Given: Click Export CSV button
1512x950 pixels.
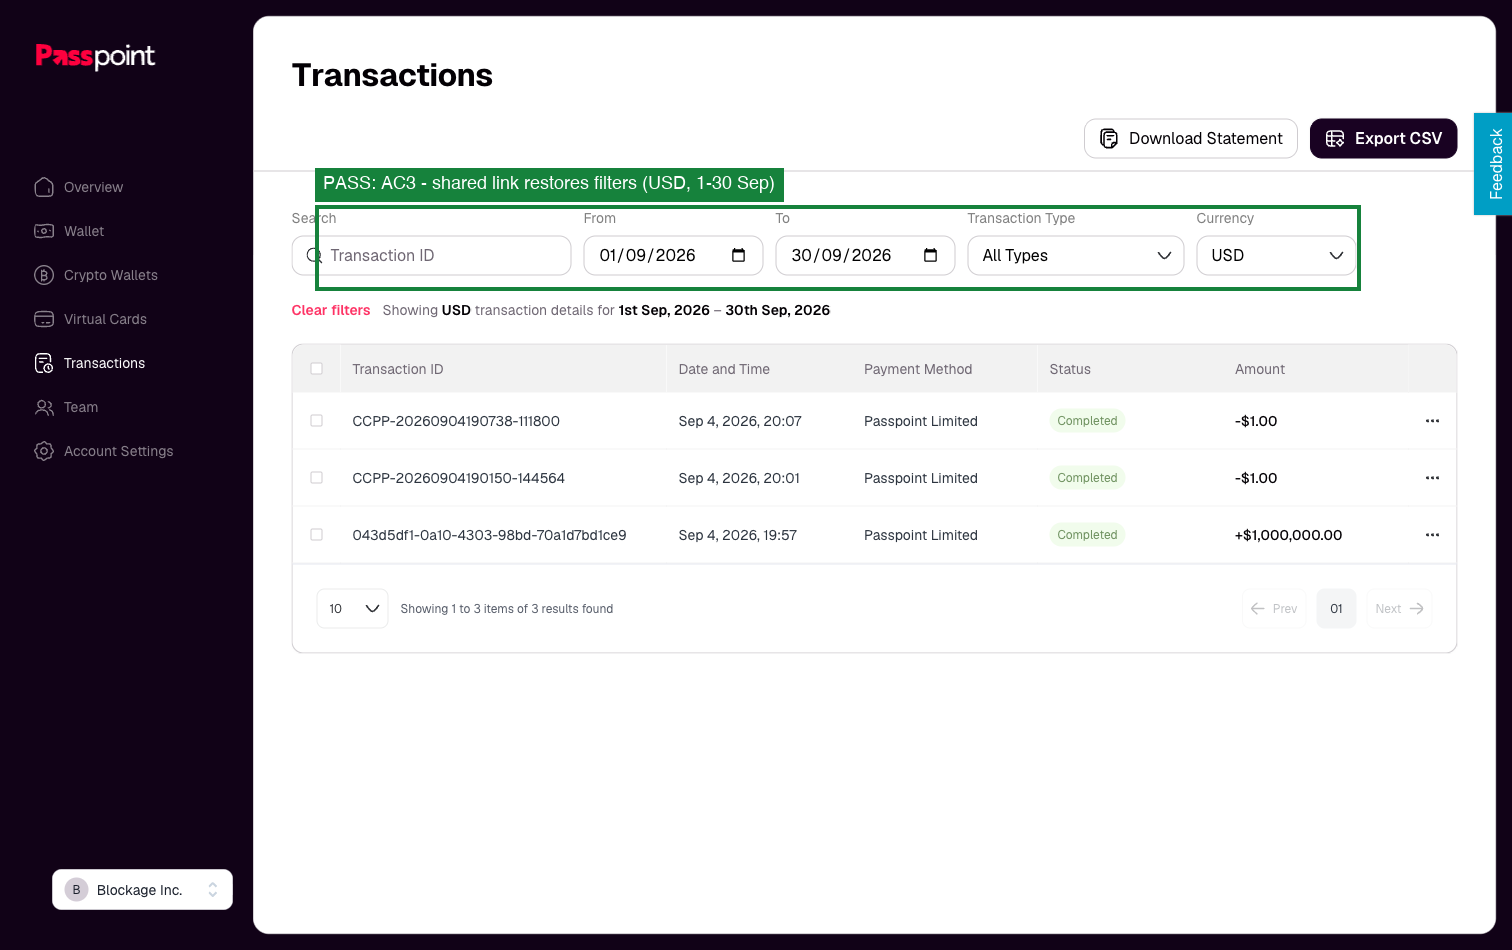Looking at the screenshot, I should 1384,139.
